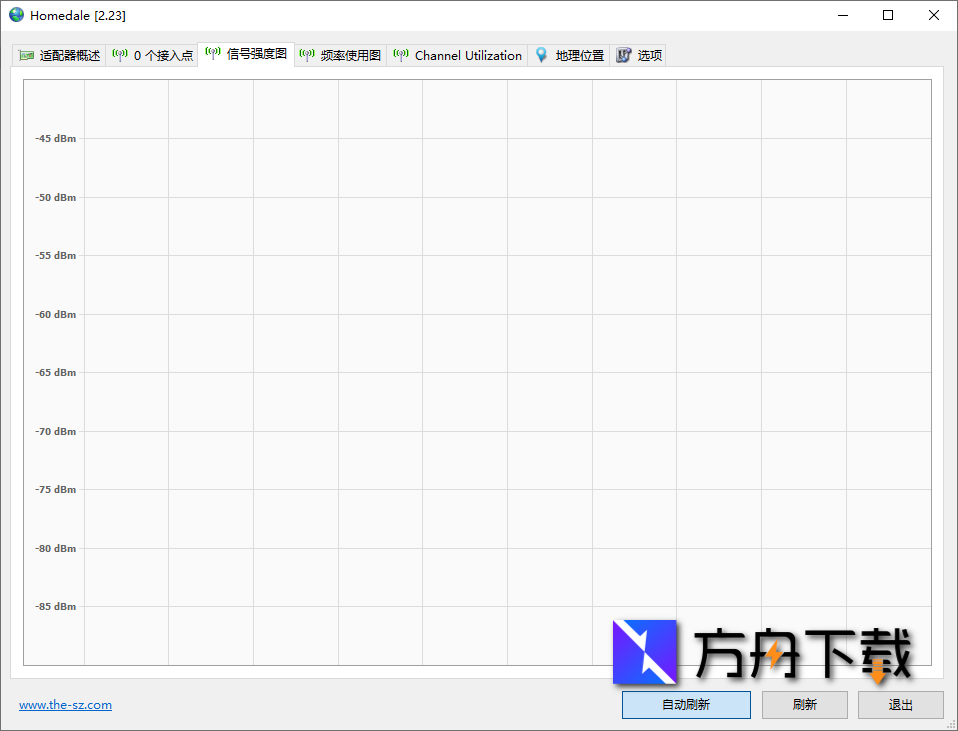Screen dimensions: 958x731
Task: Click the options gear icon on 选项 tab
Action: 623,55
